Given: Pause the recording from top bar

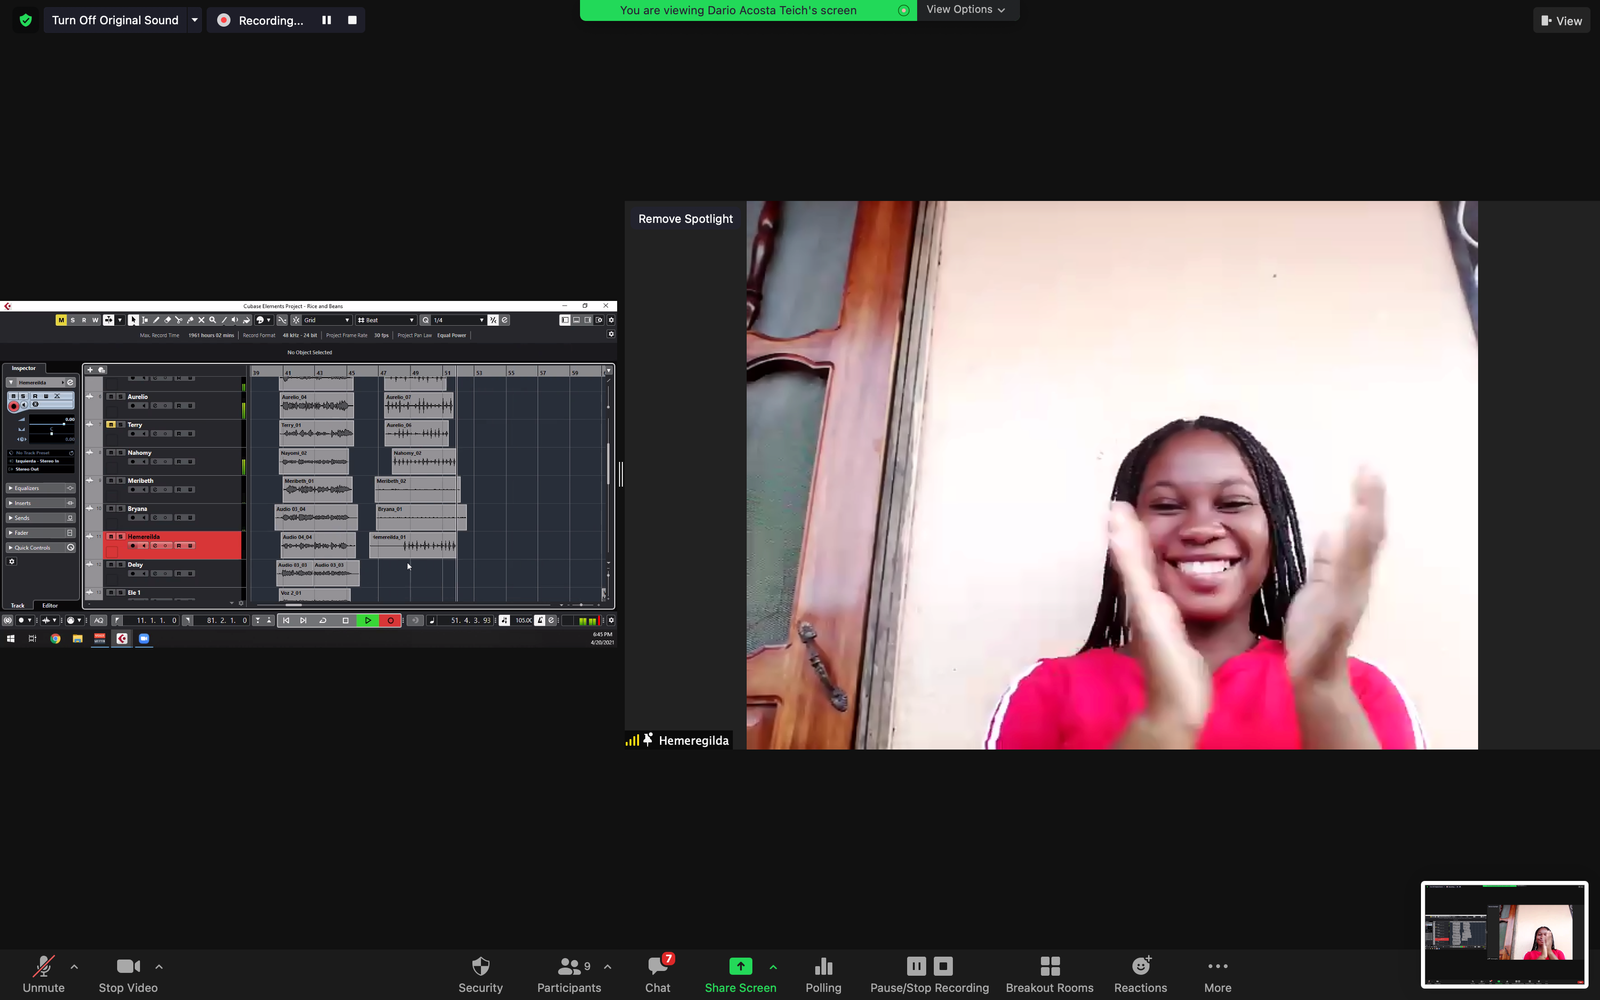Looking at the screenshot, I should point(326,20).
